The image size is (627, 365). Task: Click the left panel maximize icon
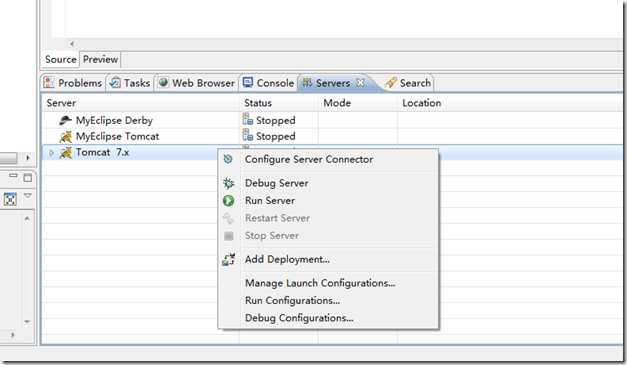(28, 178)
